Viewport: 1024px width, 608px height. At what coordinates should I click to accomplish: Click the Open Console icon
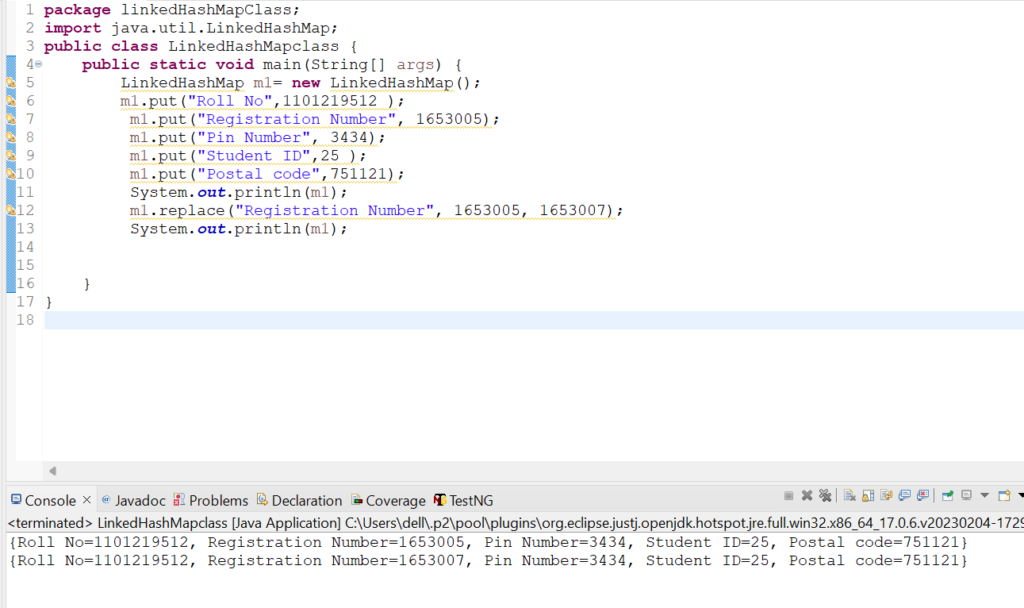coord(1004,496)
